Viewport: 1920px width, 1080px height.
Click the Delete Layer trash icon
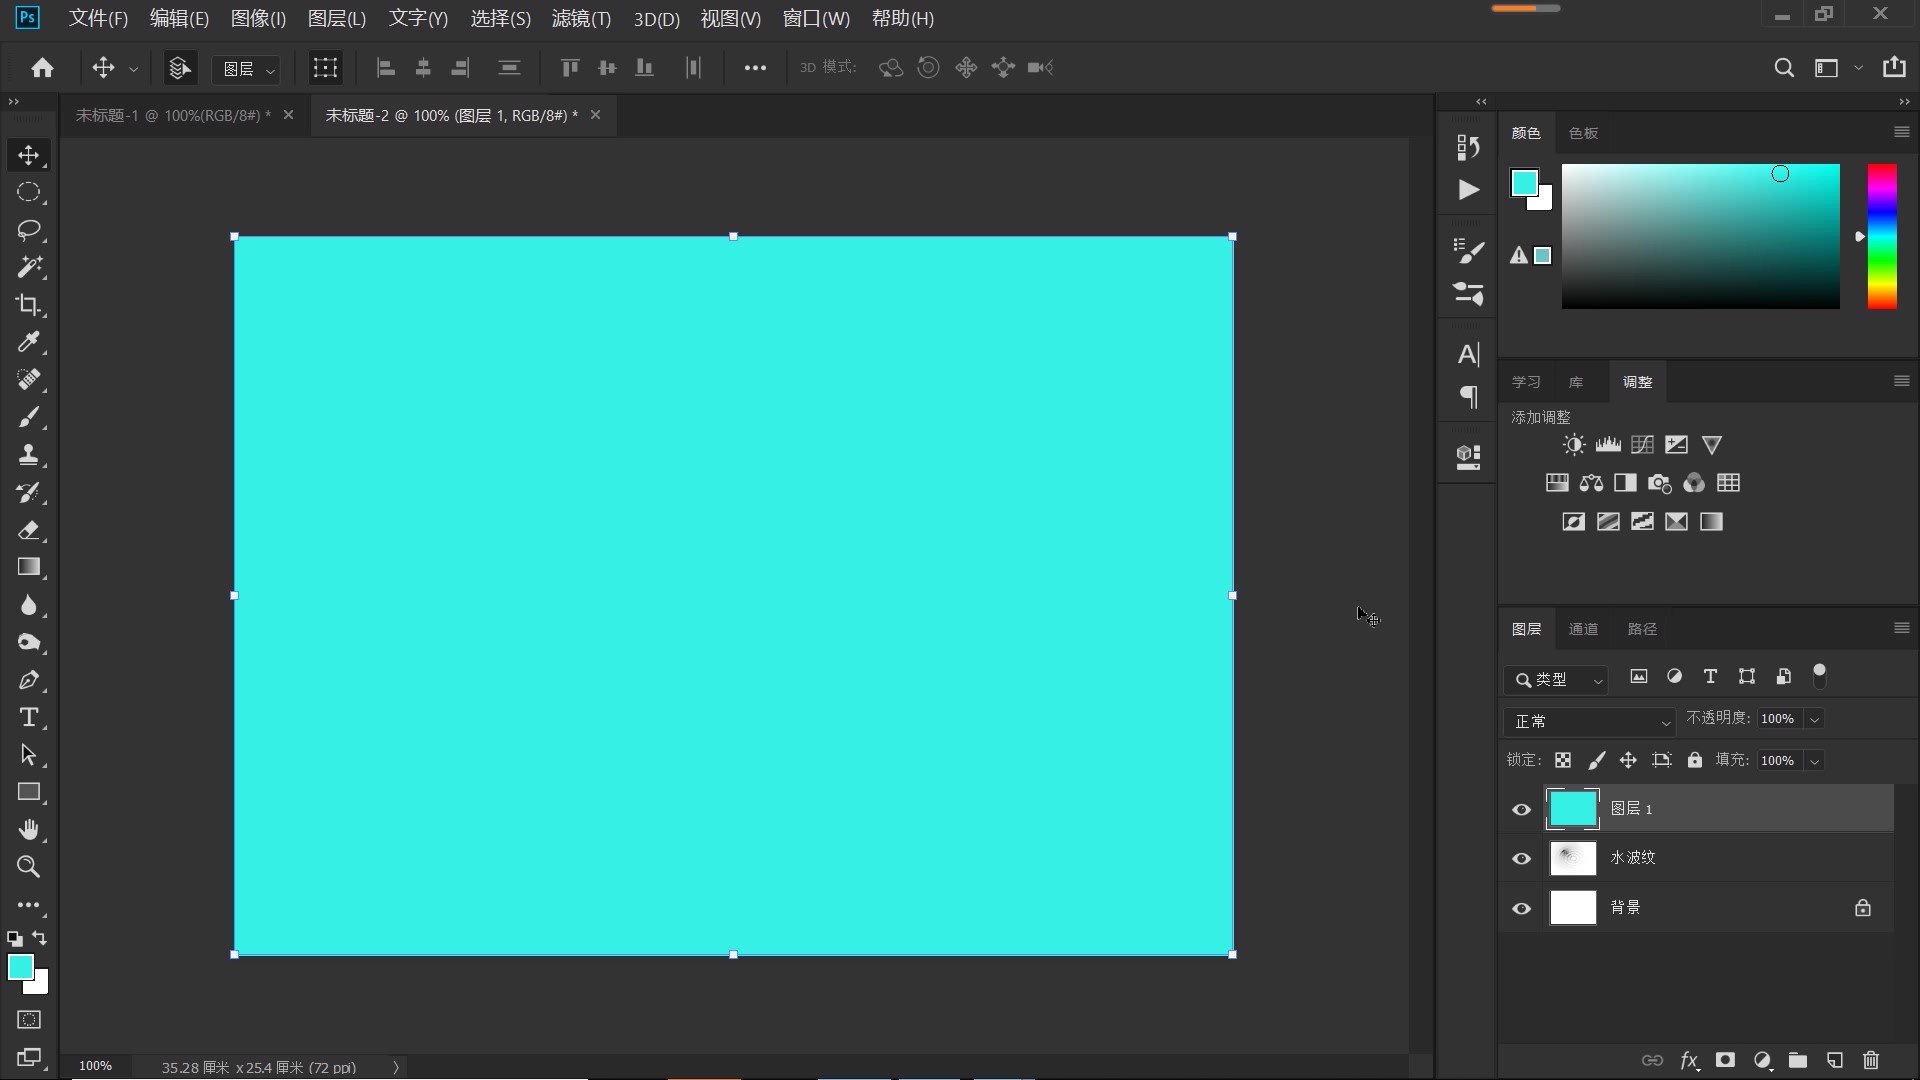pyautogui.click(x=1871, y=1060)
